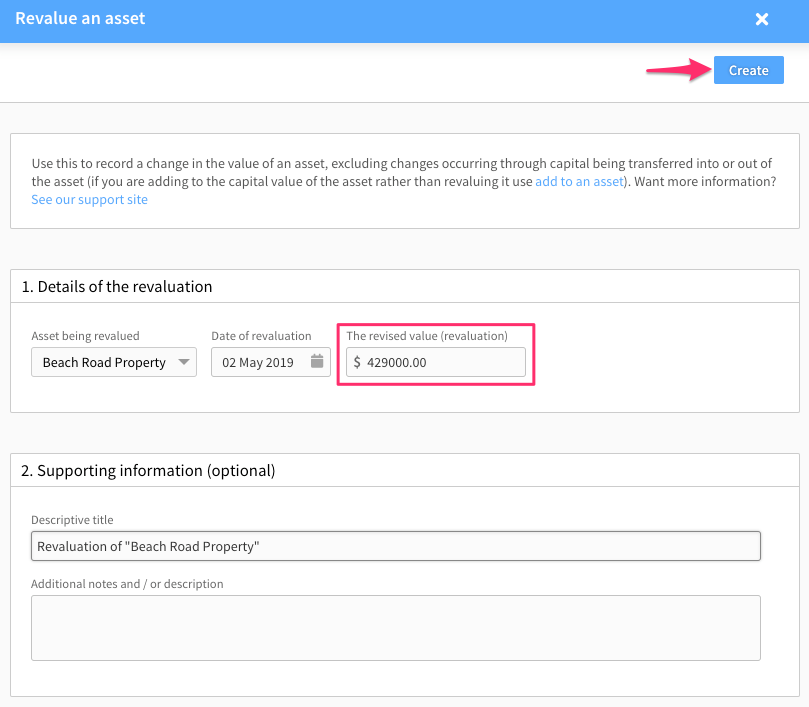Viewport: 809px width, 707px height.
Task: Click the Revalue an asset title text
Action: point(80,19)
